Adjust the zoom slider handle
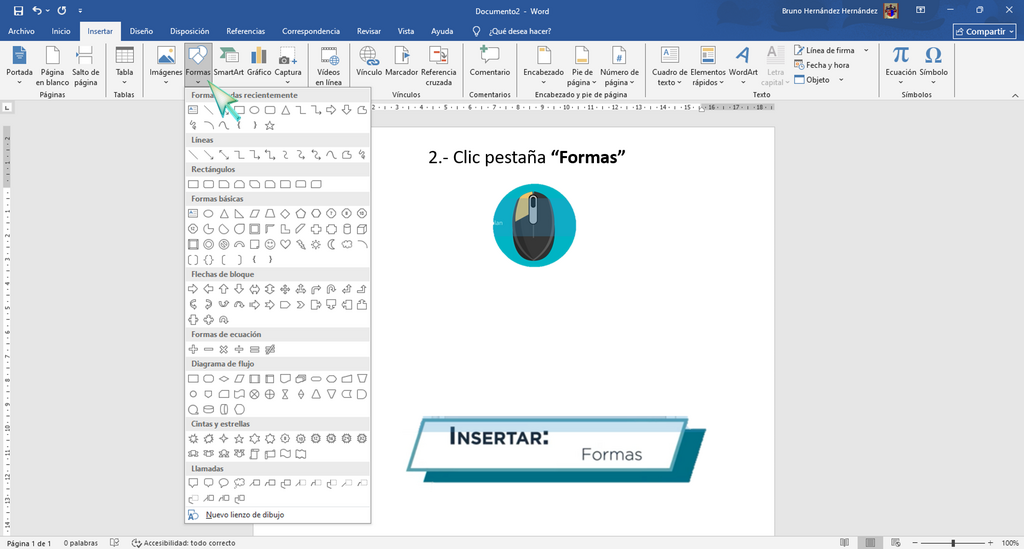The width and height of the screenshot is (1024, 549). (x=953, y=542)
